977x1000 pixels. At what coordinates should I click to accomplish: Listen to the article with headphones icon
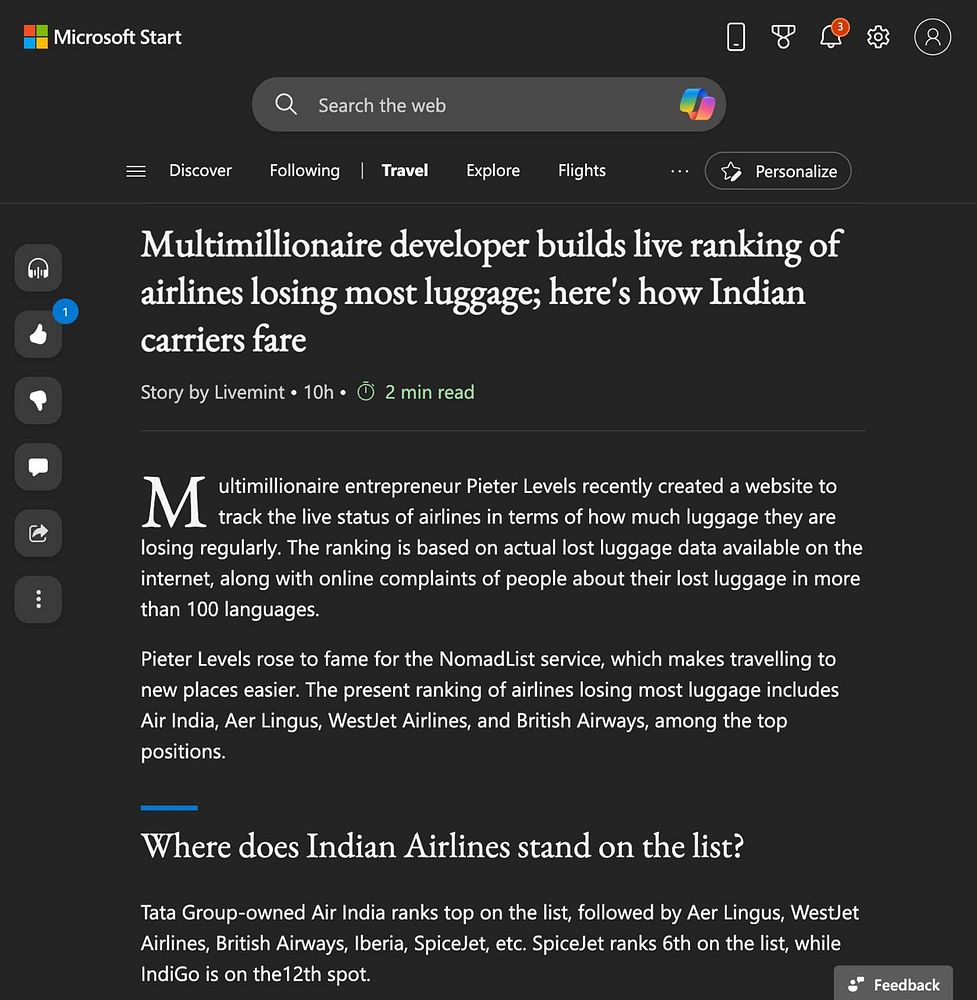click(38, 268)
